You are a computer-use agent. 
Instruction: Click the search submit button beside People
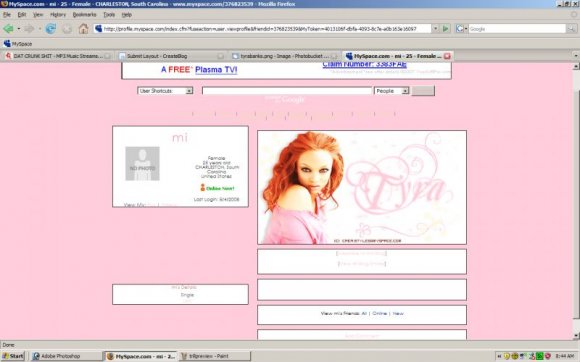point(423,91)
